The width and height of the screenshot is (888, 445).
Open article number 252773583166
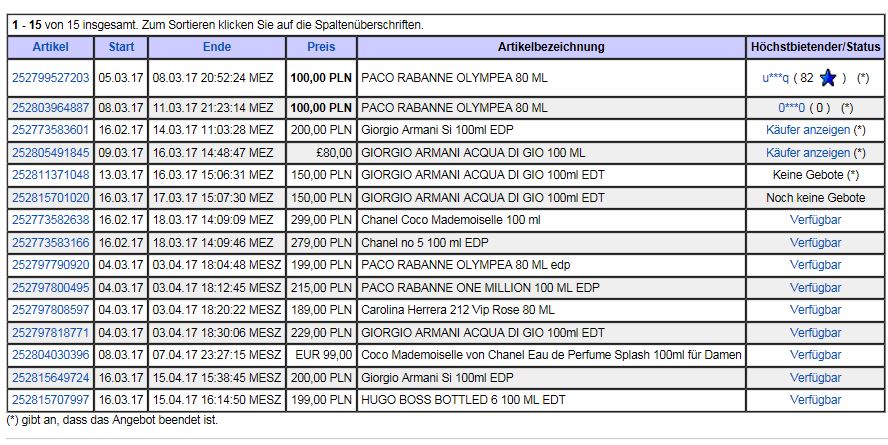50,243
